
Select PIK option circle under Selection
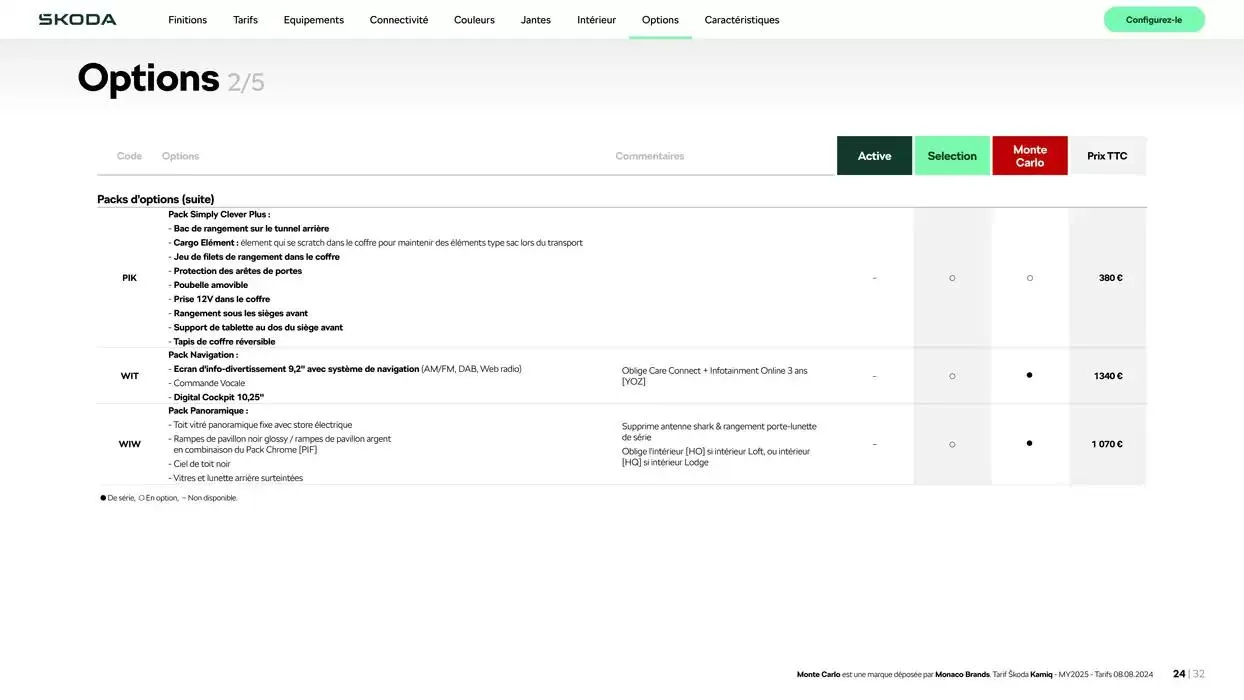[x=952, y=278]
